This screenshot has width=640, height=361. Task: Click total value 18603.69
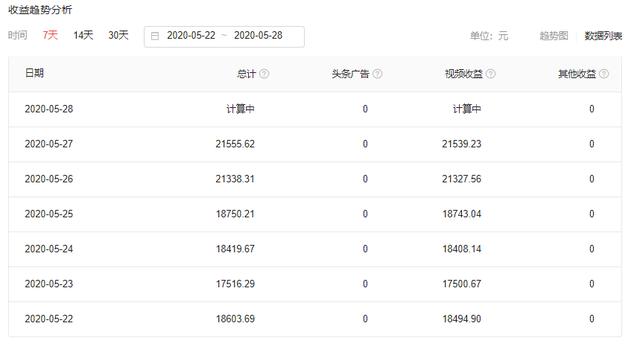(235, 319)
